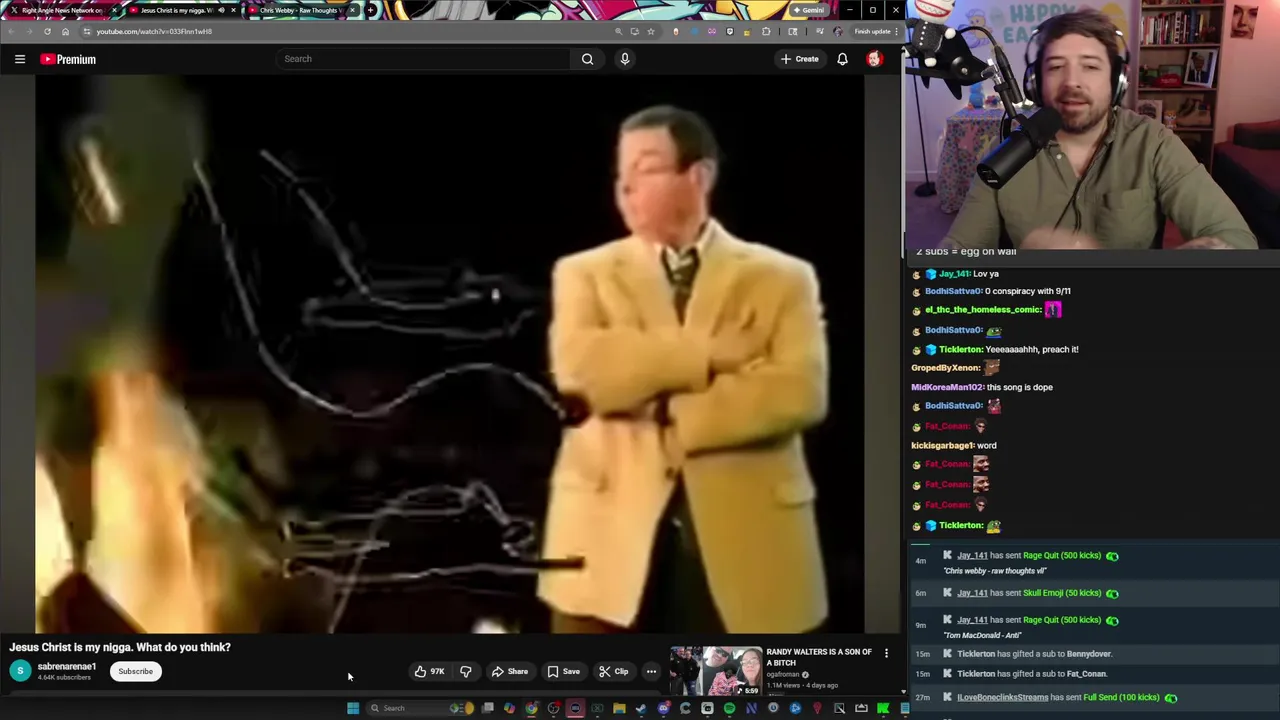Close the Chris Webby Raw Thoughts tab
This screenshot has height=720, width=1280.
352,10
